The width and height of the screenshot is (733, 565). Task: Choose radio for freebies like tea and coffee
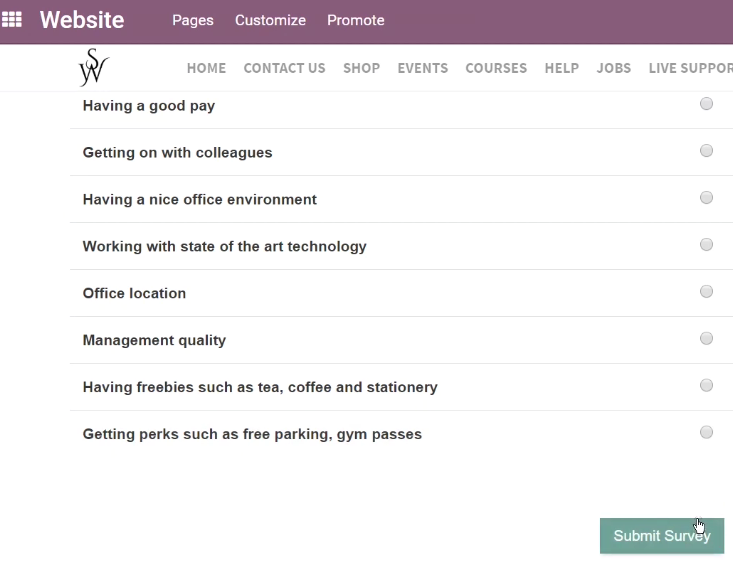(706, 385)
